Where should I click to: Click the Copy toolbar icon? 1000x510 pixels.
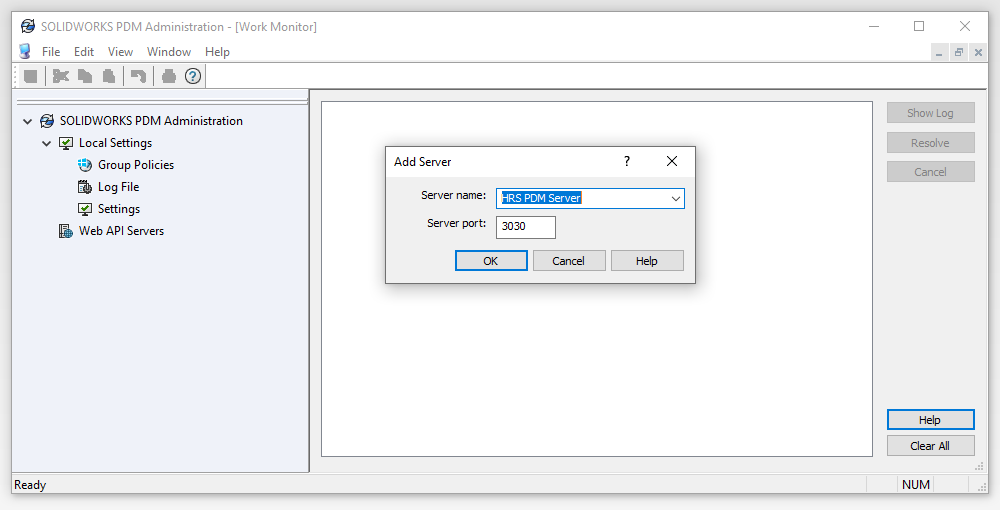coord(85,76)
